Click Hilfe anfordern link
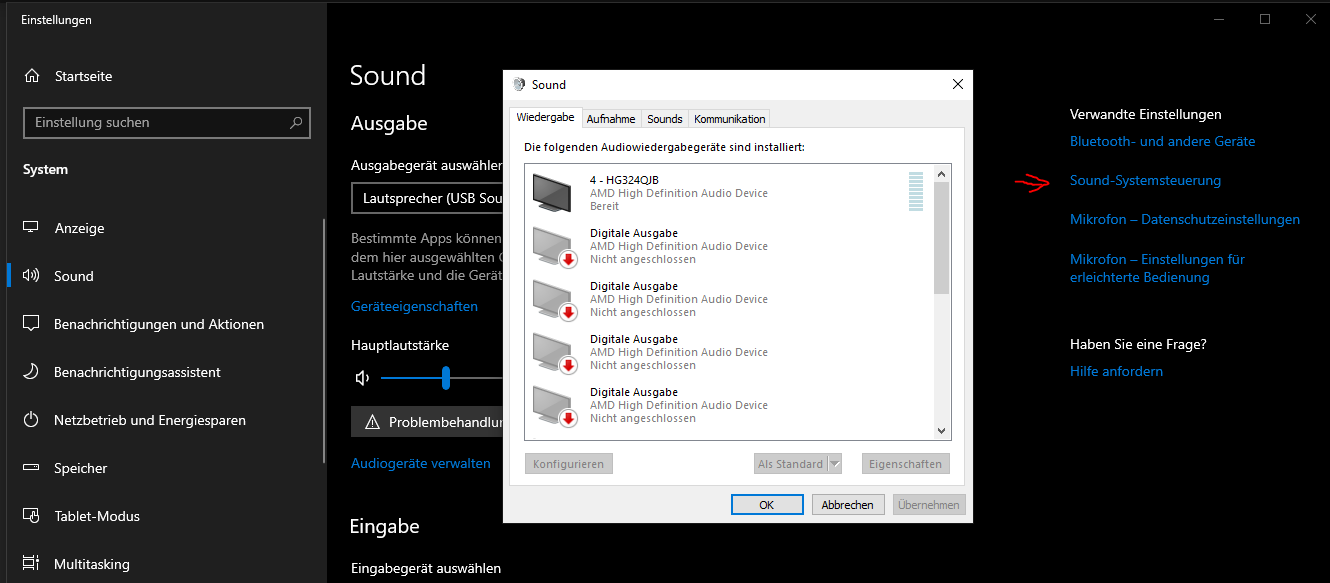The width and height of the screenshot is (1330, 583). [1116, 371]
